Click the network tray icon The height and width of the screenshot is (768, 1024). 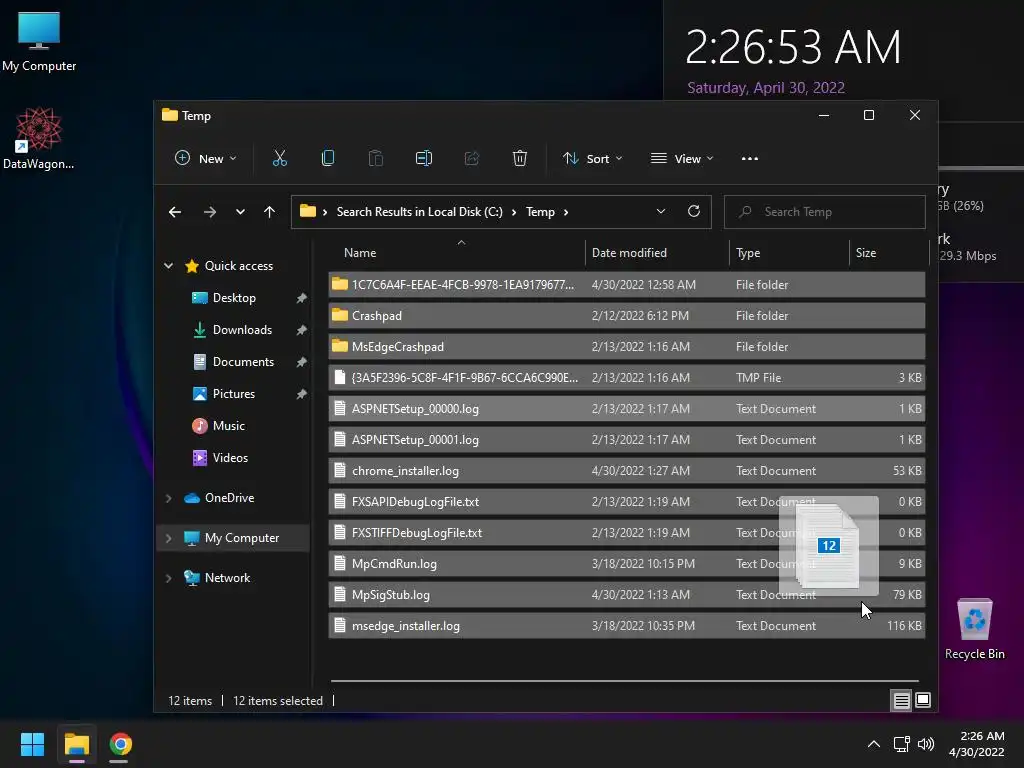(902, 744)
